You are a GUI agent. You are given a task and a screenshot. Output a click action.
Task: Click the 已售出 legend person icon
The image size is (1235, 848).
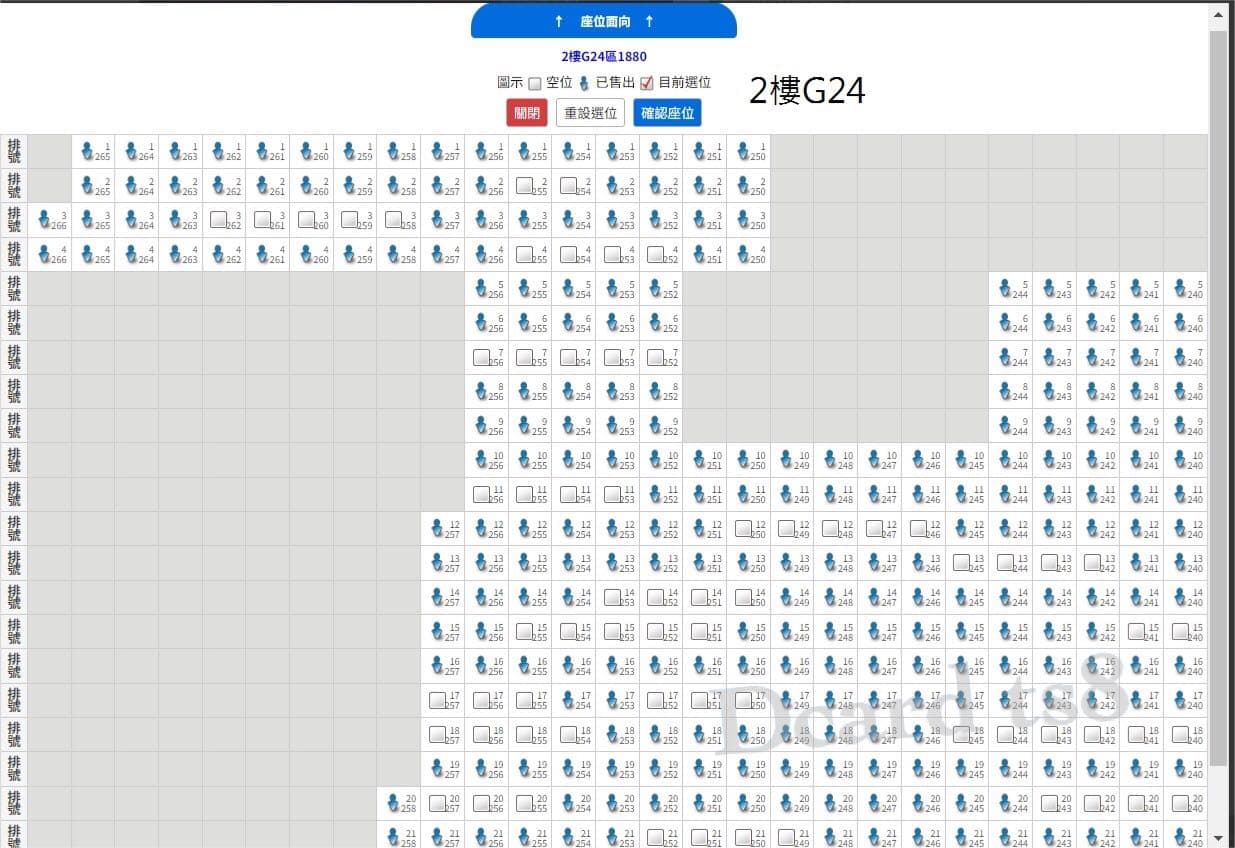point(585,83)
